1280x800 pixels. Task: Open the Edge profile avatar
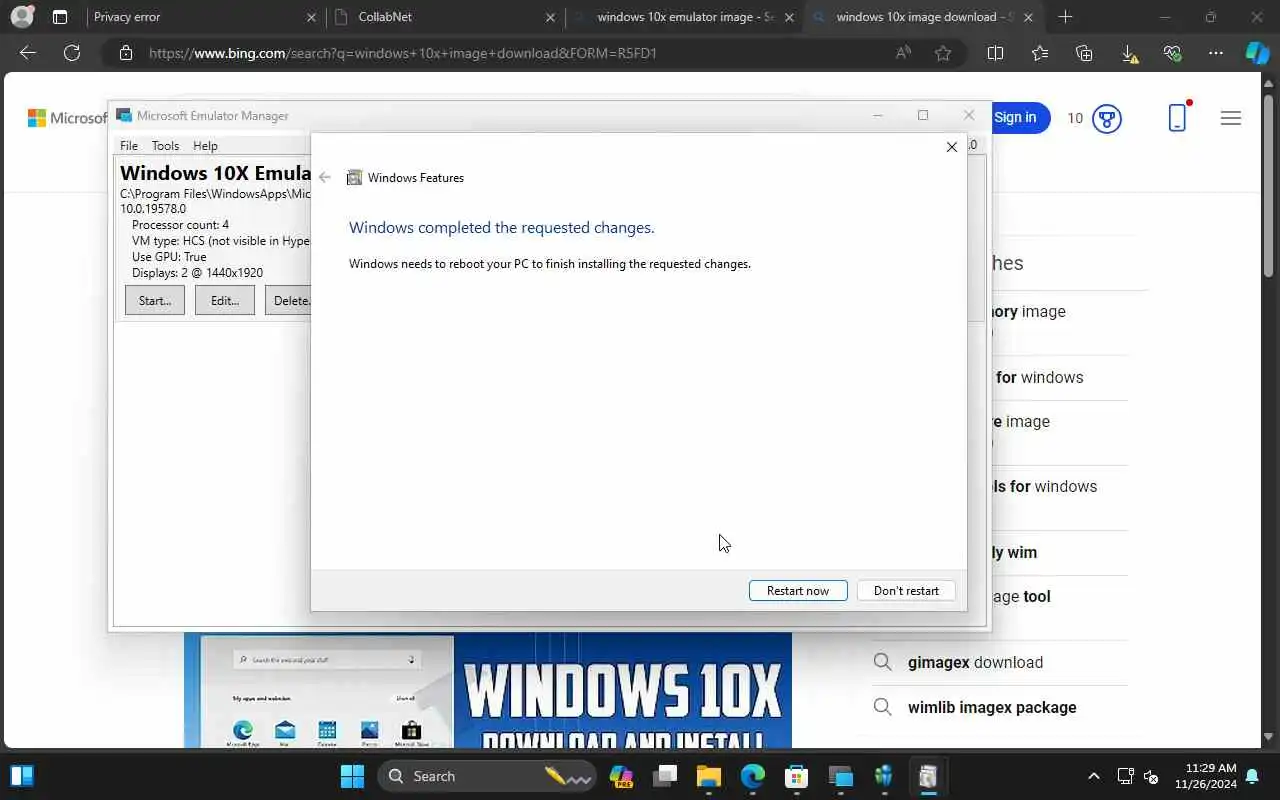(x=21, y=17)
